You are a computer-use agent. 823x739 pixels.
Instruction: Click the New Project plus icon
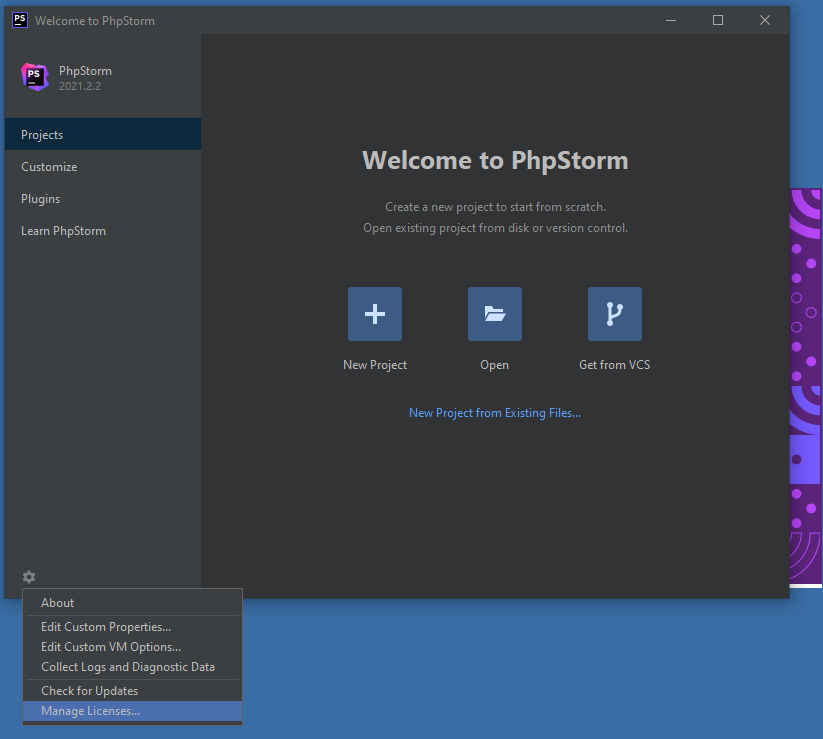(375, 314)
